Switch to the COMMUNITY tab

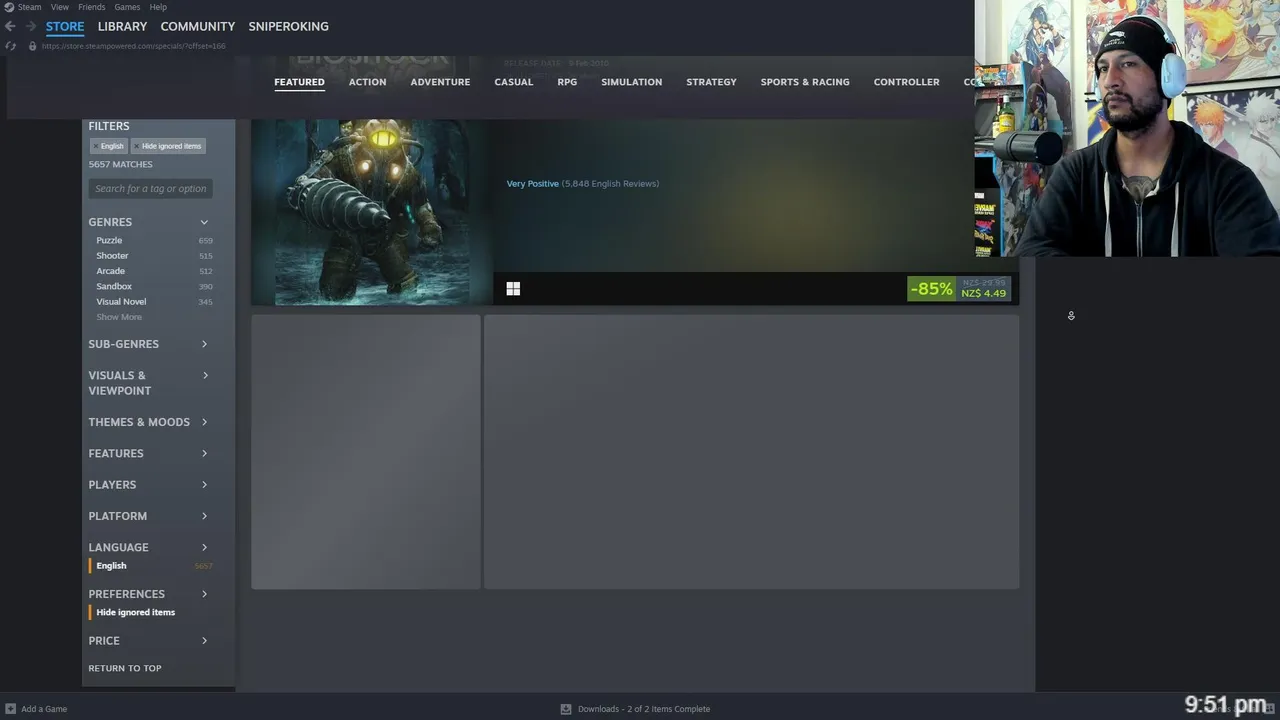(198, 26)
